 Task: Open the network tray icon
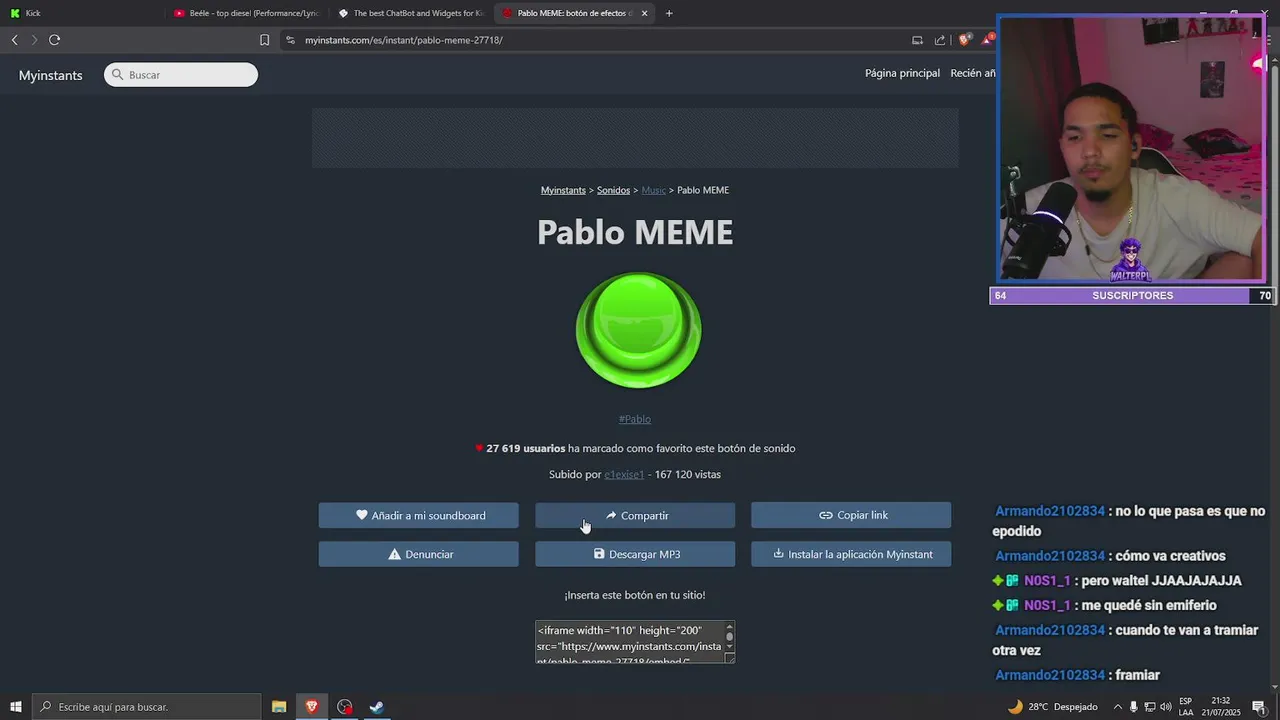pyautogui.click(x=1150, y=707)
